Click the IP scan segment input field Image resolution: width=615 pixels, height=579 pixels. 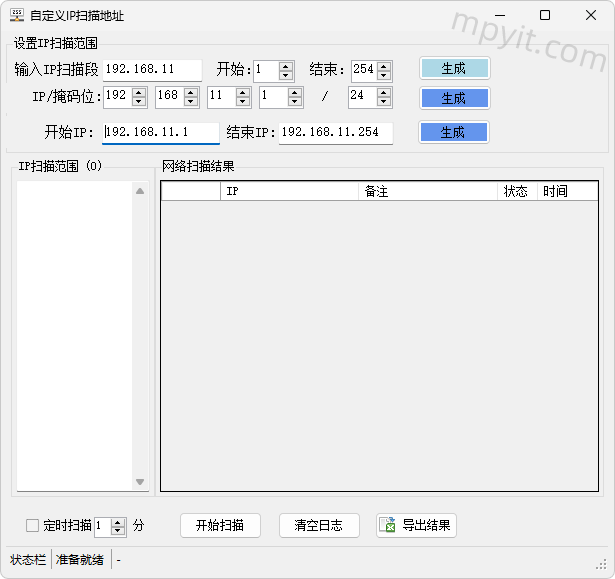[x=152, y=70]
